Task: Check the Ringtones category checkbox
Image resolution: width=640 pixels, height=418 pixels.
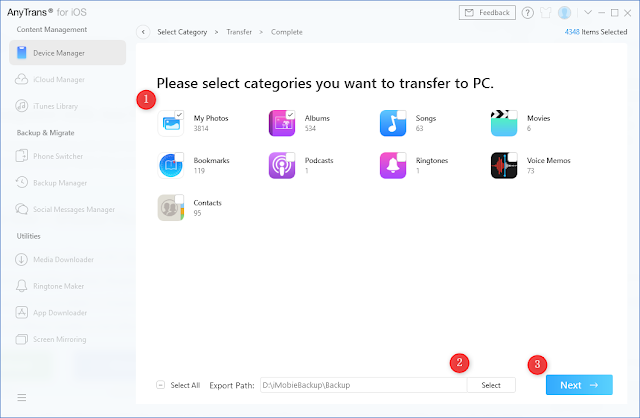Action: point(401,157)
